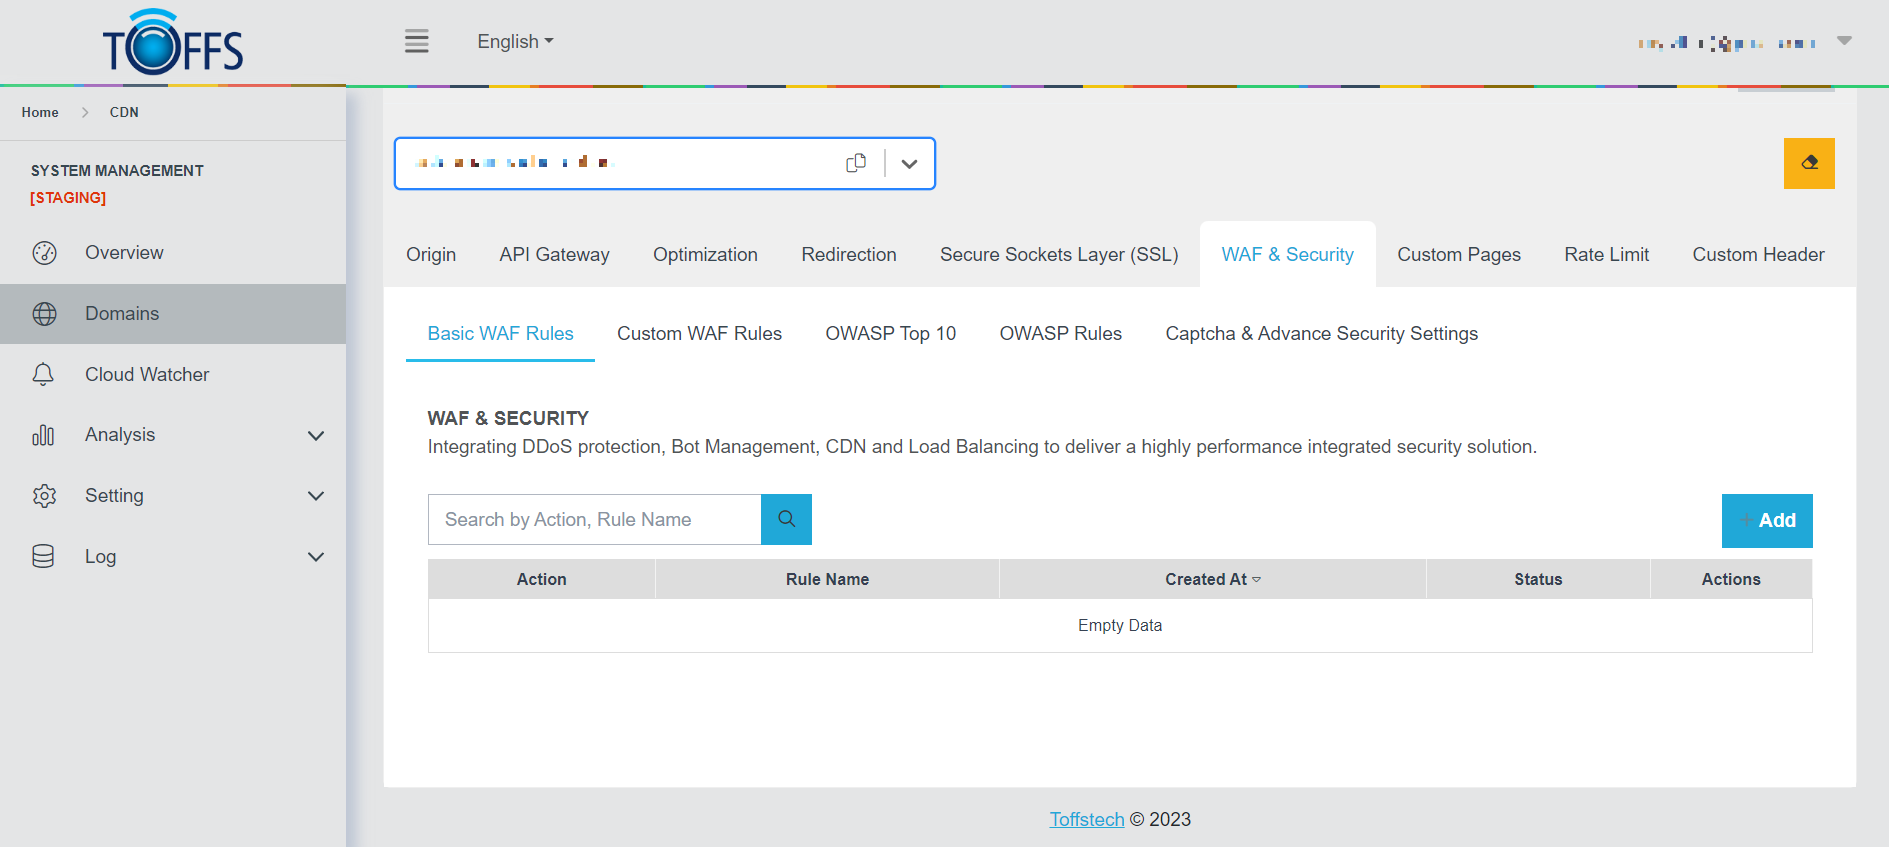Select the Domains globe item
The height and width of the screenshot is (847, 1889).
(x=122, y=314)
